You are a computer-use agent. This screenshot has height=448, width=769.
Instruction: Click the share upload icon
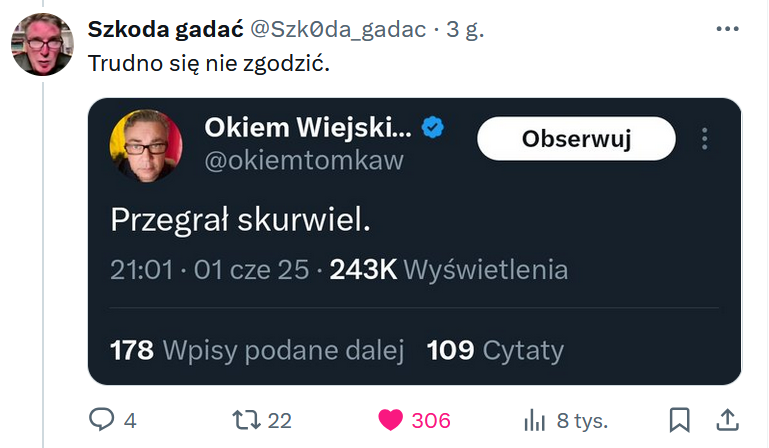point(728,420)
